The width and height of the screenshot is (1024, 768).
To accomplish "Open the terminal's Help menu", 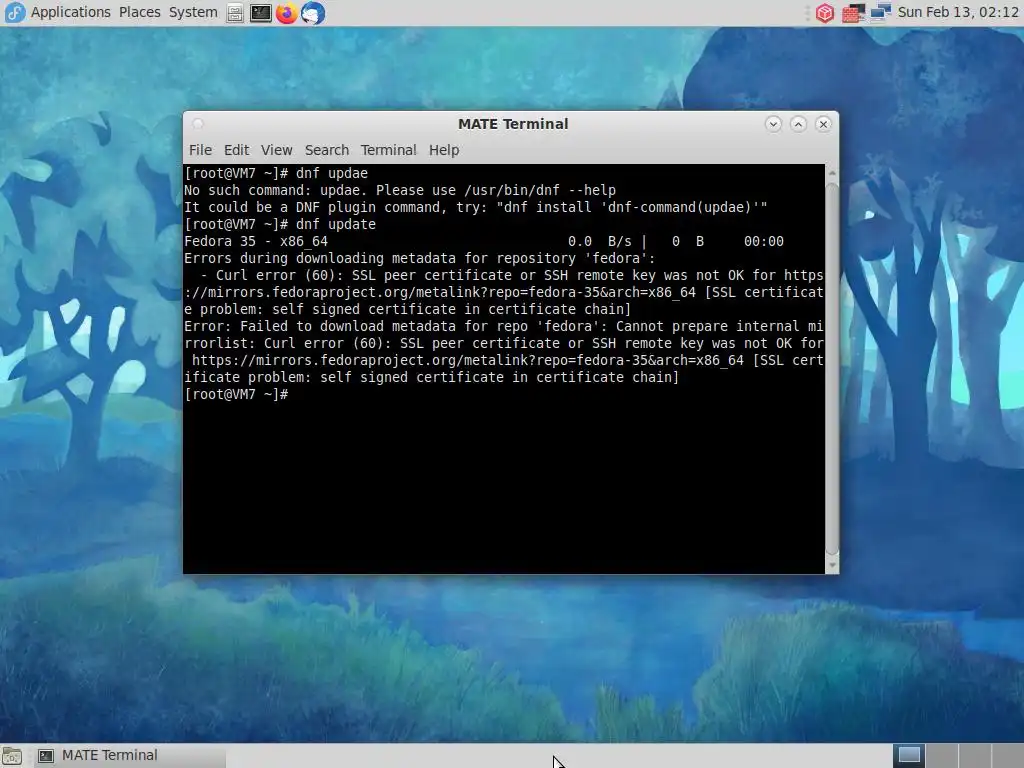I will (x=443, y=150).
